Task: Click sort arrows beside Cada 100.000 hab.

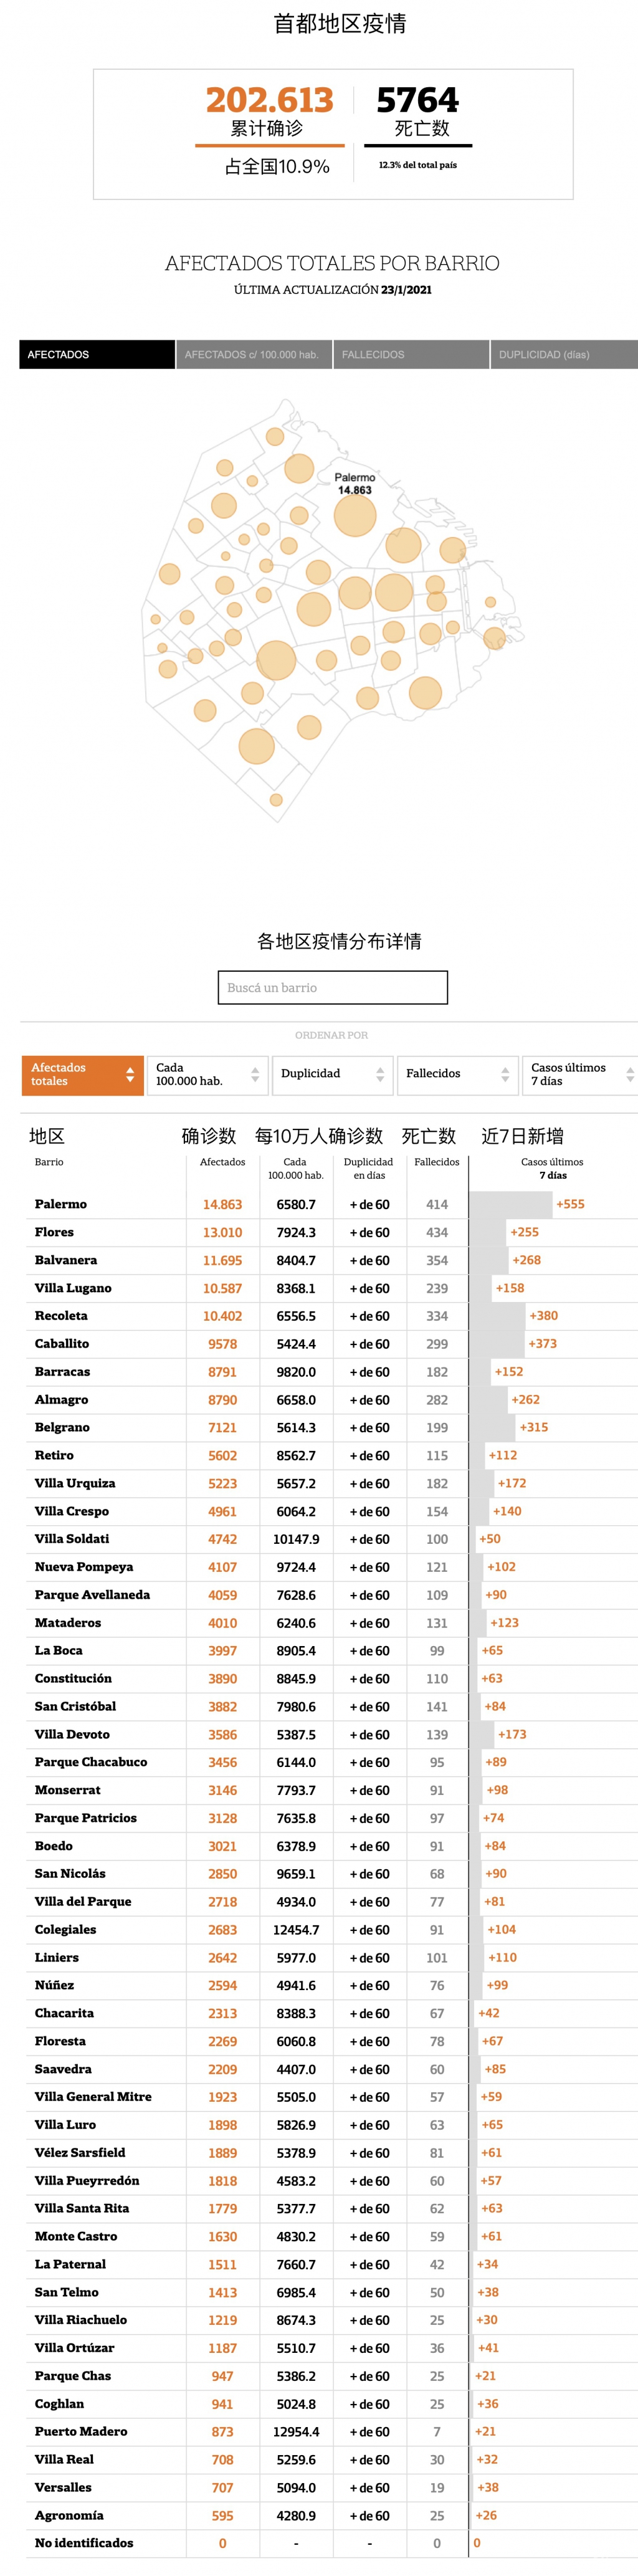Action: 255,1075
